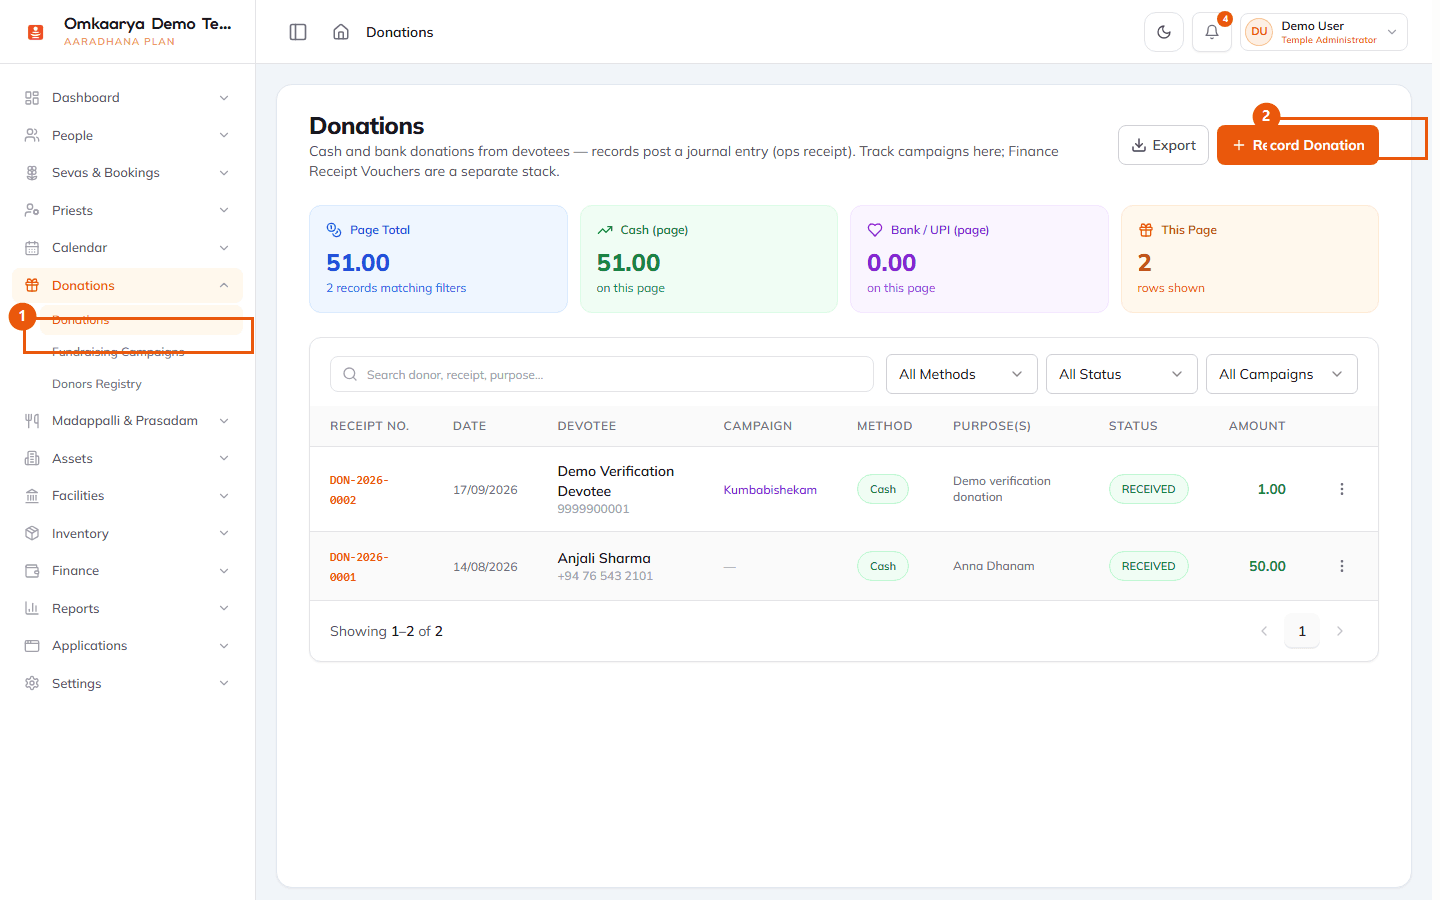Expand the Sevas & Bookings section
This screenshot has height=900, width=1440.
pyautogui.click(x=127, y=173)
